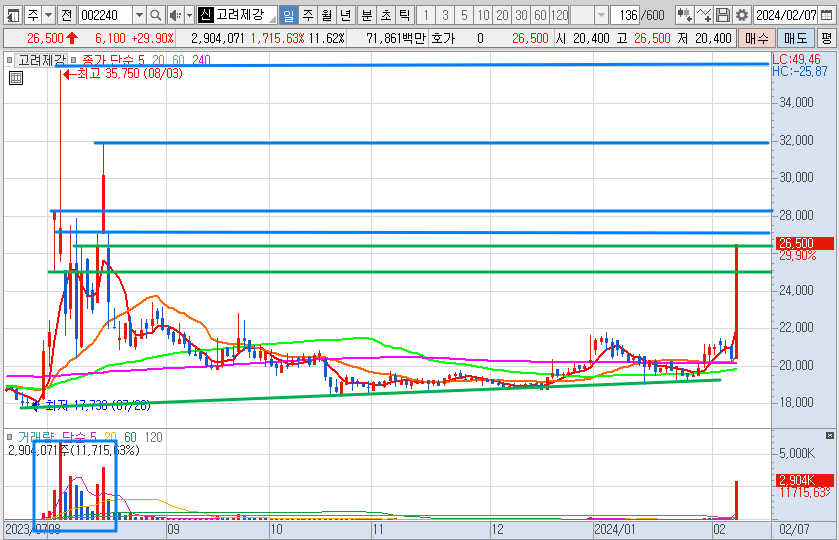The height and width of the screenshot is (540, 839).
Task: Click the red 2,904K volume axis tag
Action: click(804, 480)
